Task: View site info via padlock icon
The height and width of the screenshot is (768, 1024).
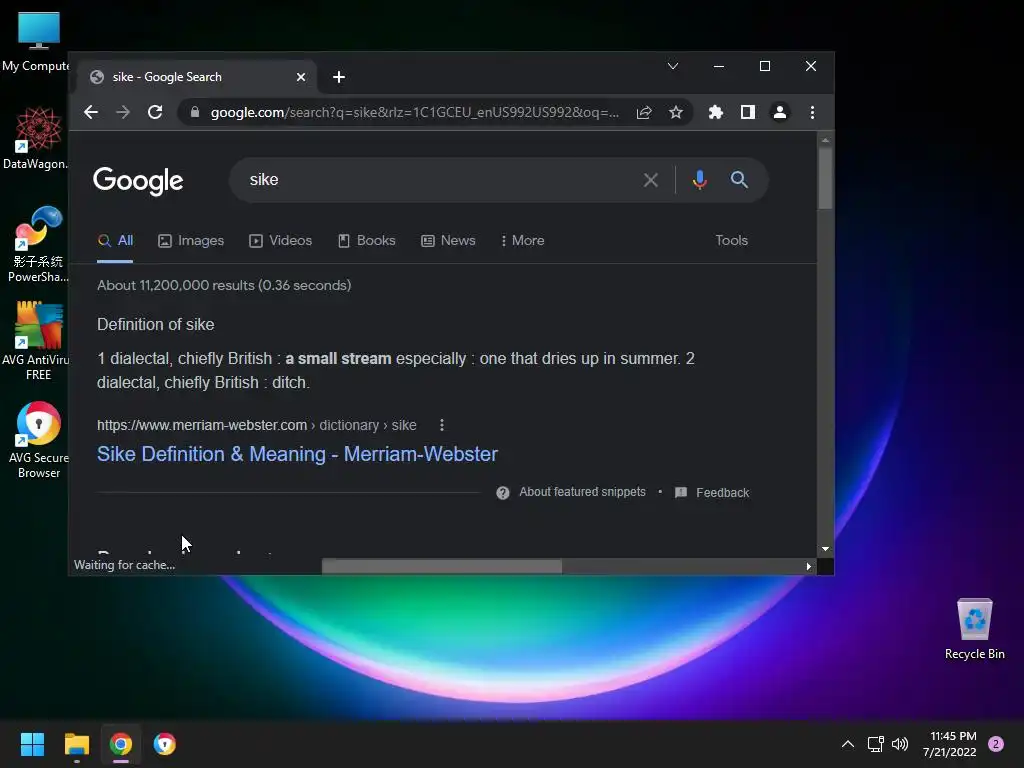Action: pos(195,112)
